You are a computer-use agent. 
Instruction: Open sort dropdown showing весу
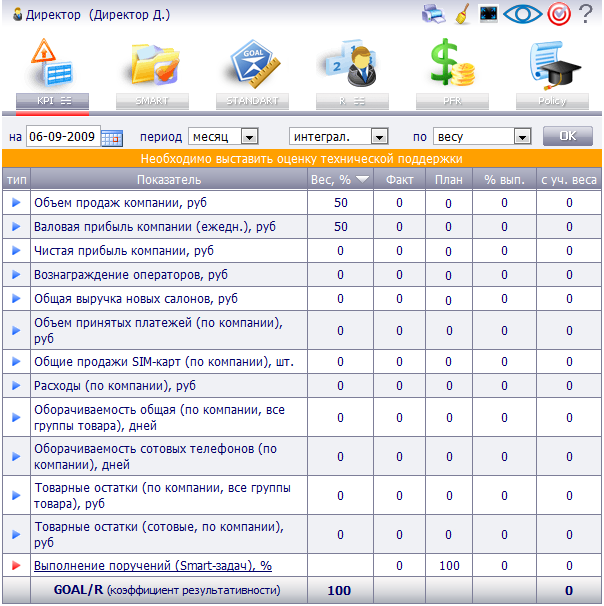pyautogui.click(x=482, y=136)
